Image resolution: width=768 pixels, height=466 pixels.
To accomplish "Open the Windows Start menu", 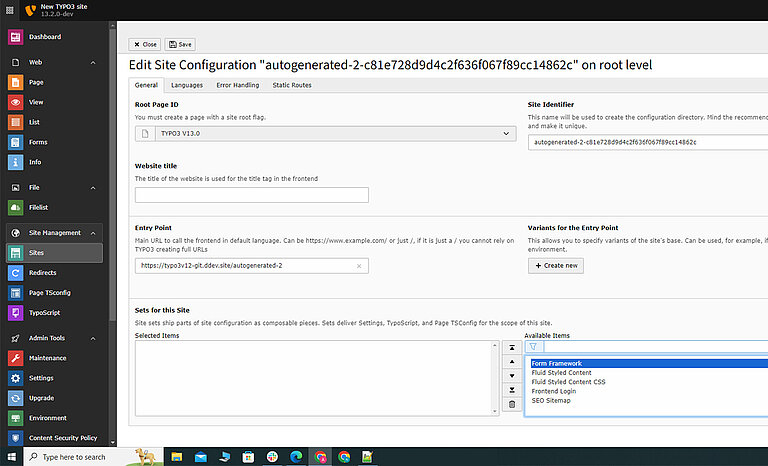I will pos(11,457).
